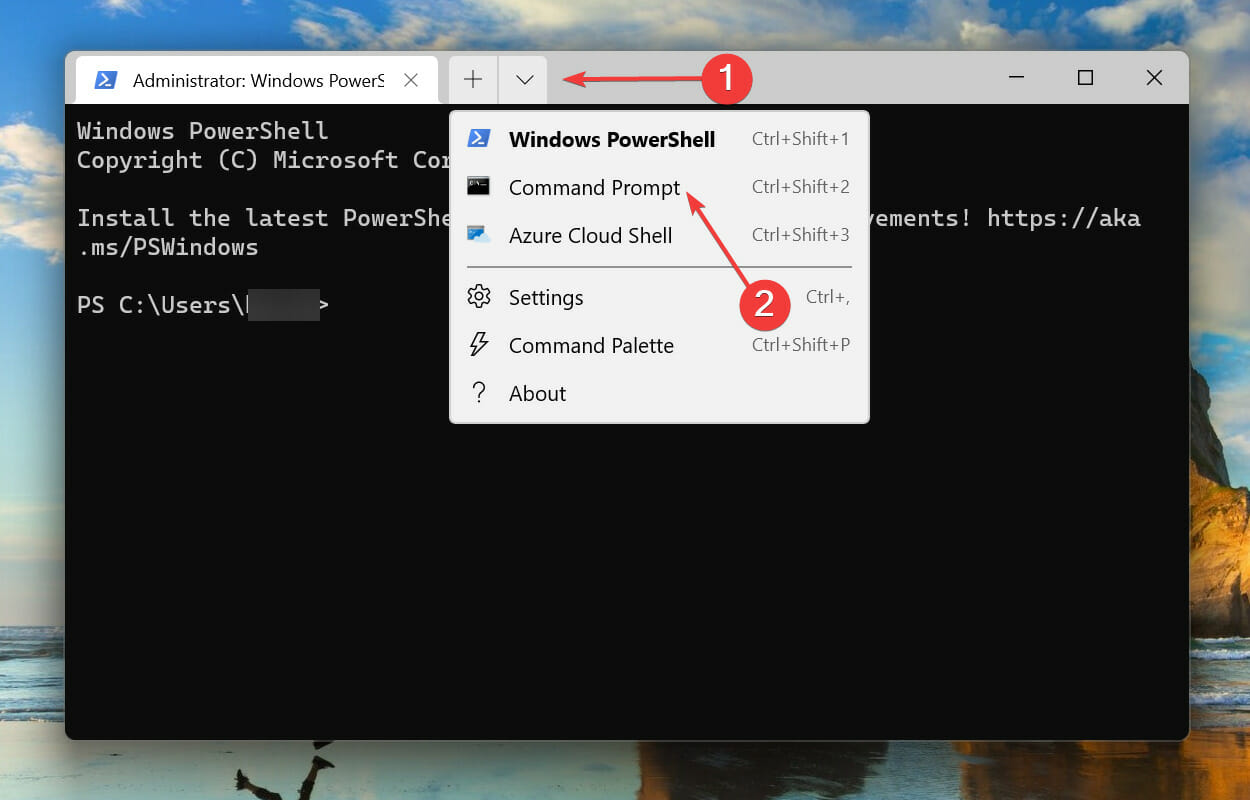
Task: Select the Administrator: Windows PowerShell tab
Action: pyautogui.click(x=257, y=80)
